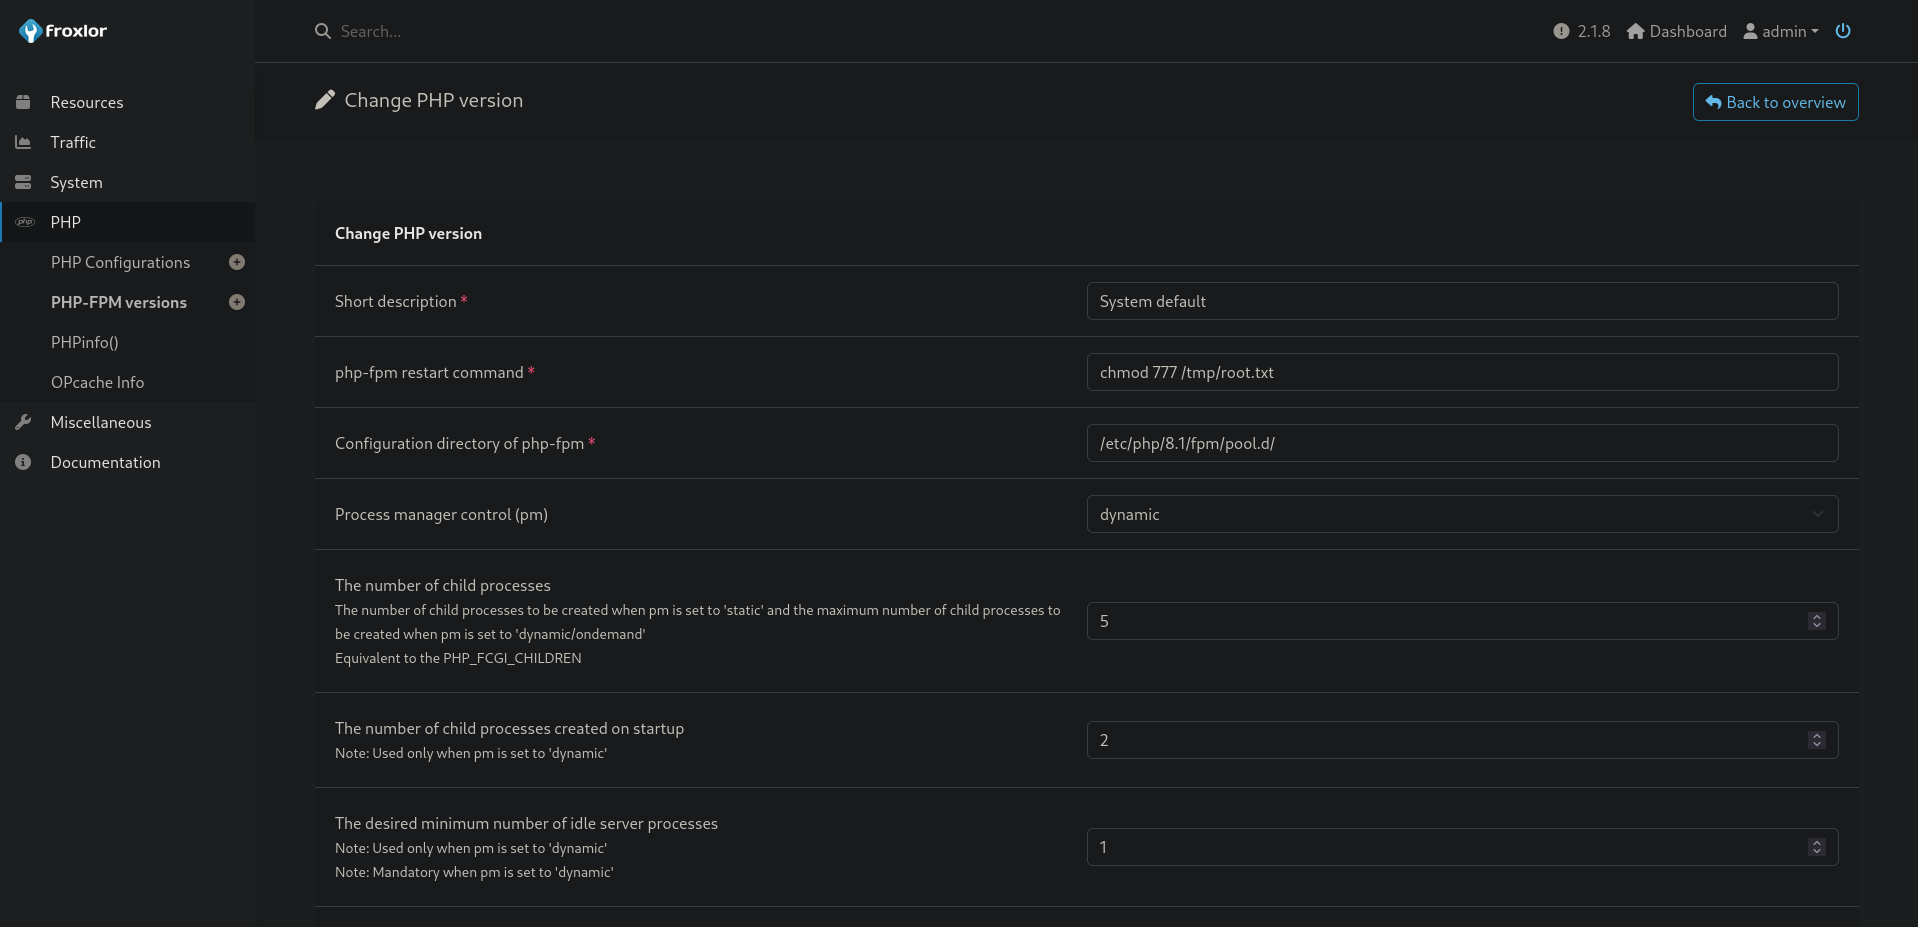Go to PHP-FPM versions
Screen dimensions: 1918x927
(119, 302)
